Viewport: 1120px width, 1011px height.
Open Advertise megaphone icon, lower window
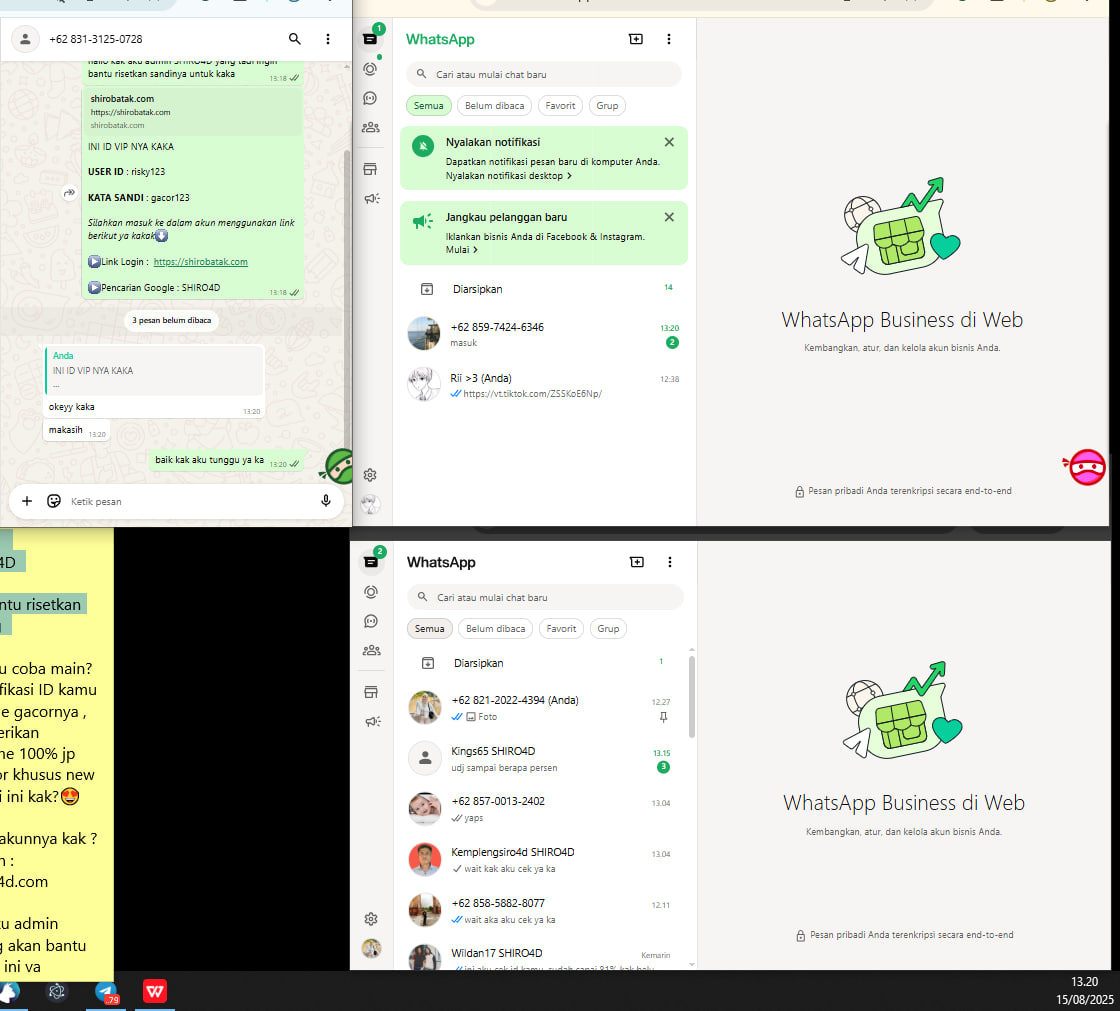[372, 722]
